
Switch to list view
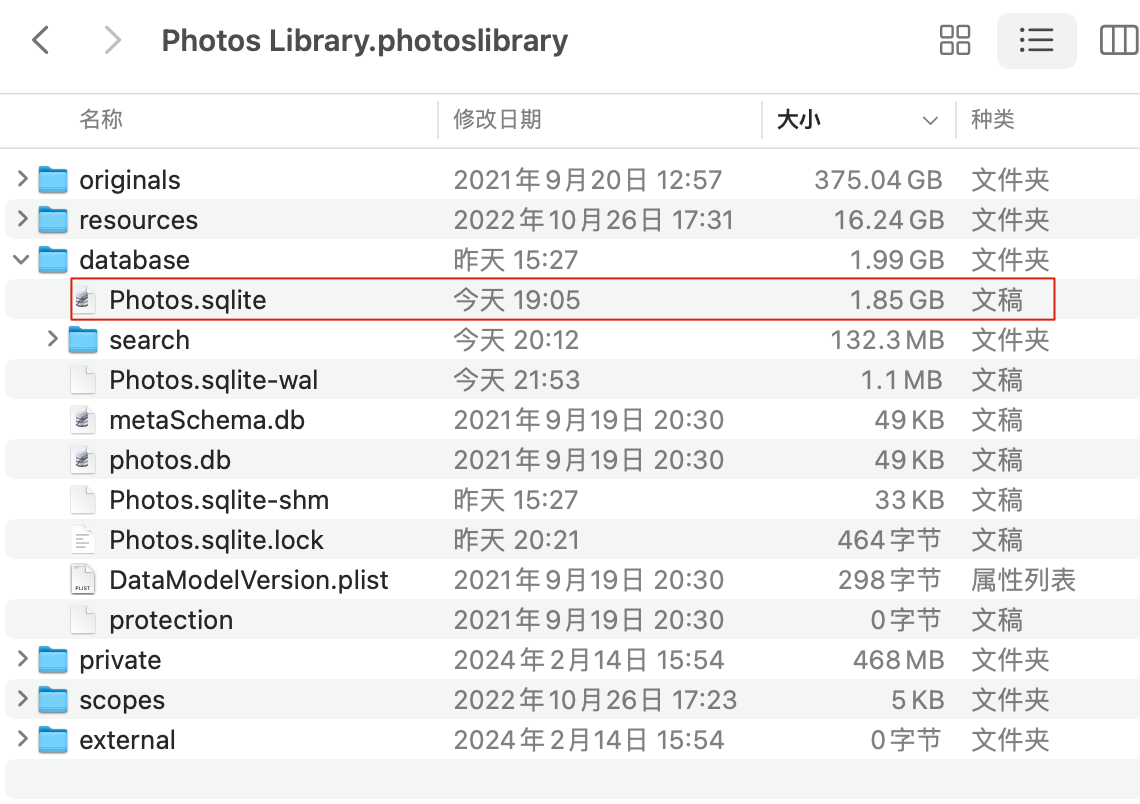pyautogui.click(x=1036, y=40)
